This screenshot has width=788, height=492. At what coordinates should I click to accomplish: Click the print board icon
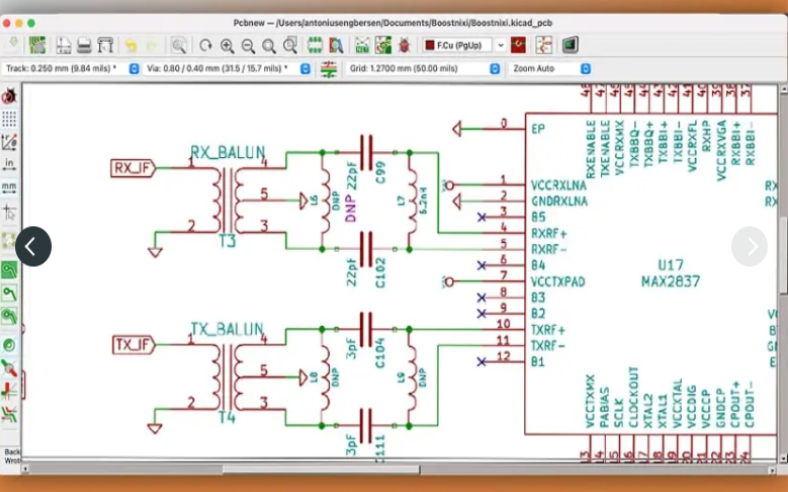tap(85, 45)
